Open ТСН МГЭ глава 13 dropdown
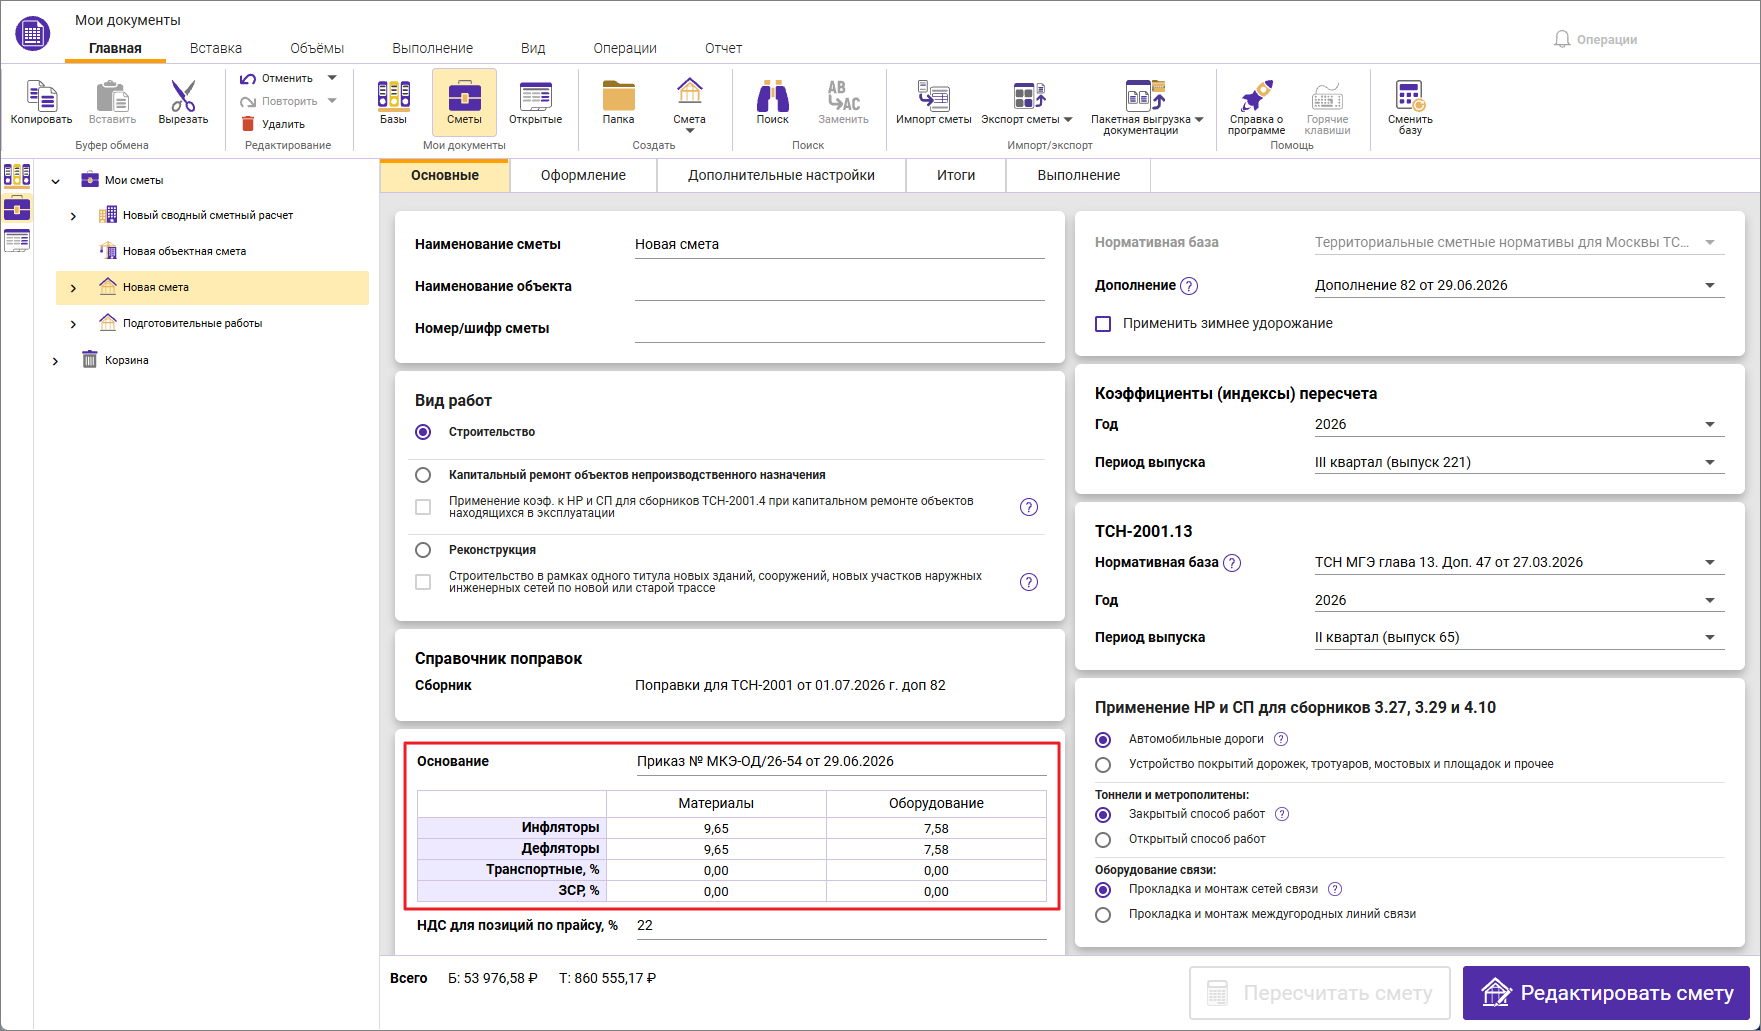Screen dimensions: 1761x1031 1519,562
